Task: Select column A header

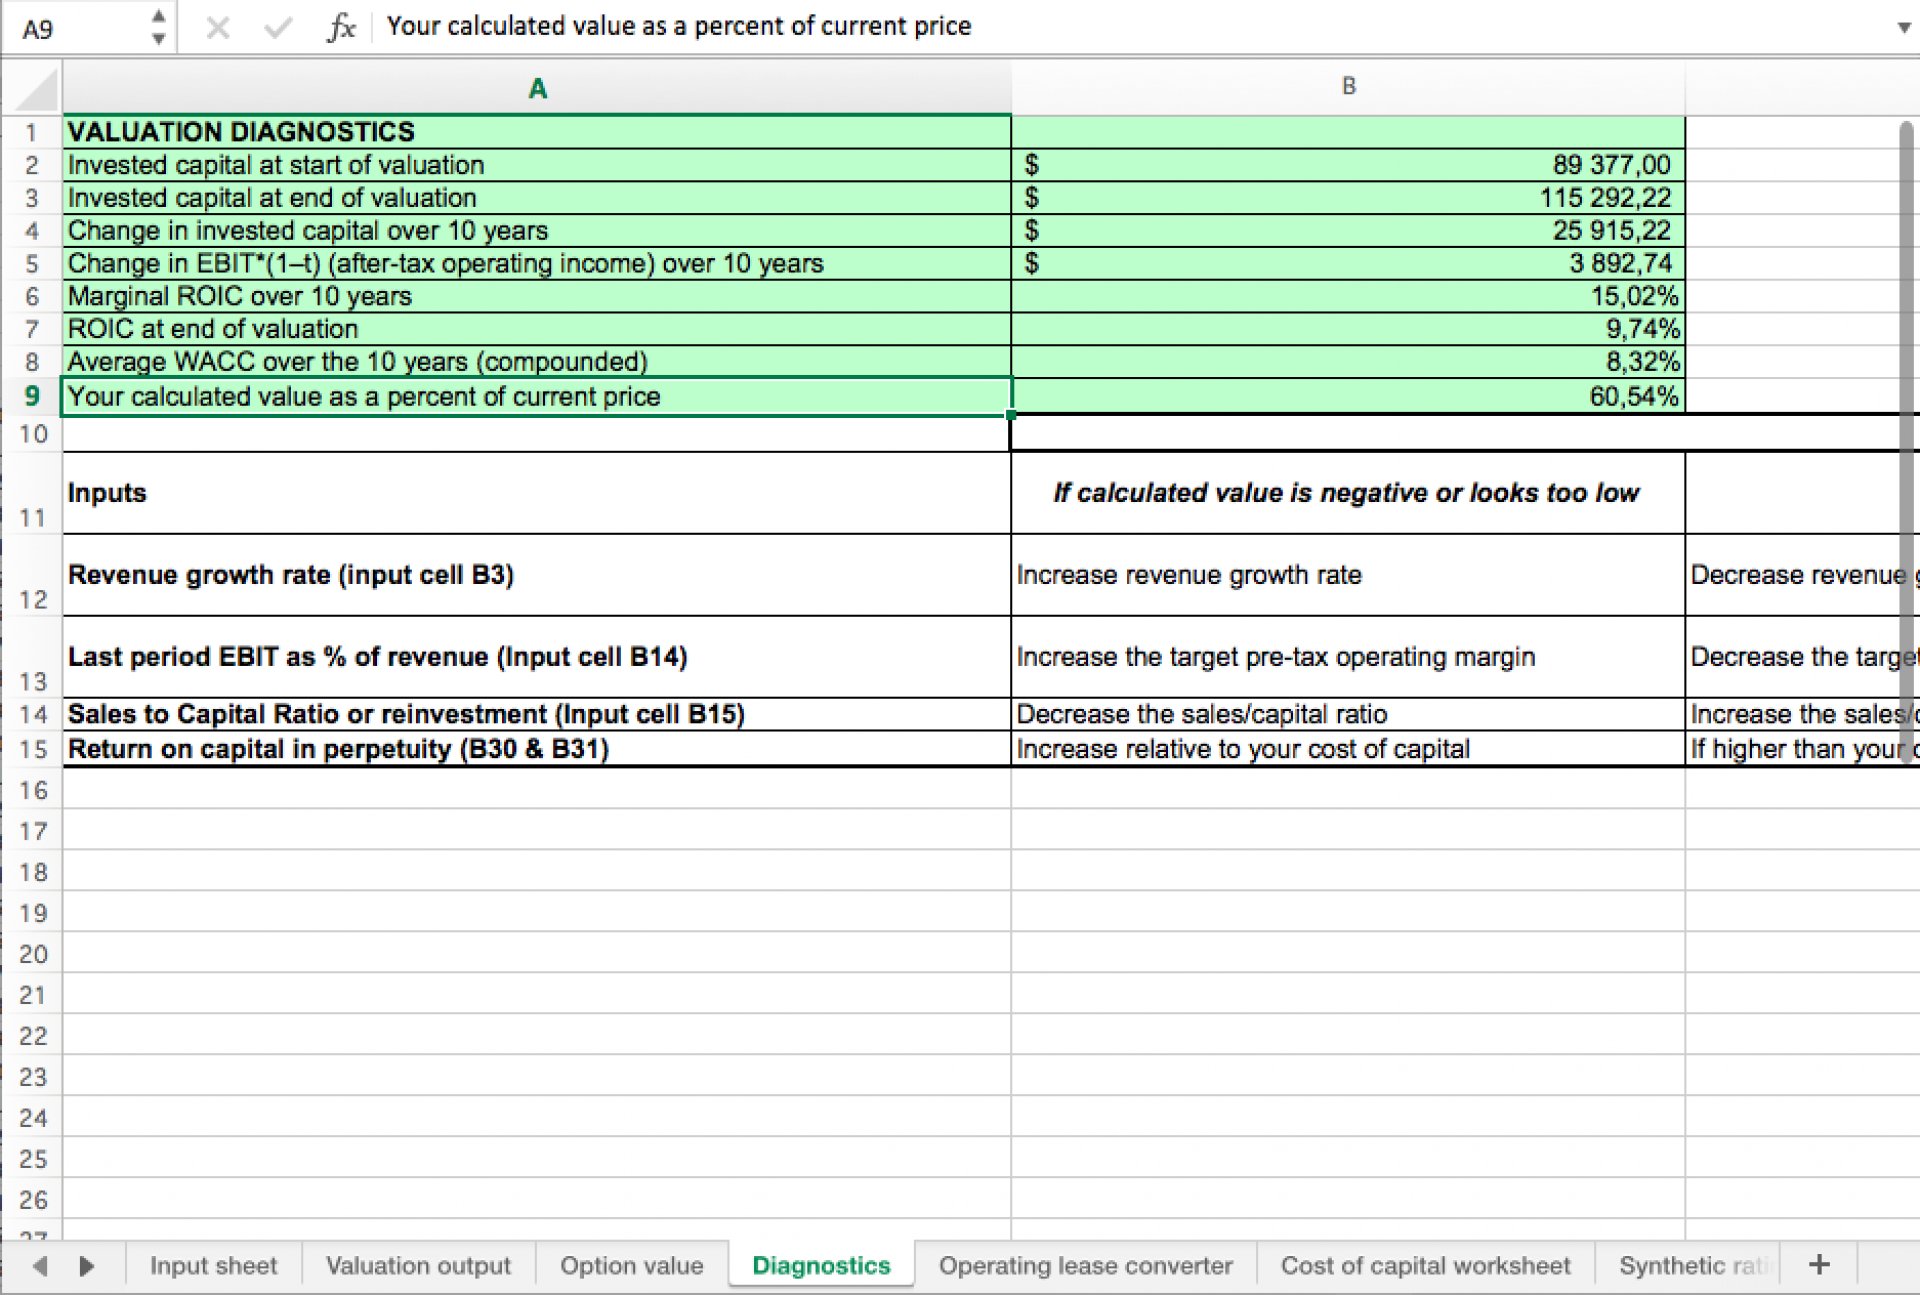Action: pyautogui.click(x=537, y=88)
